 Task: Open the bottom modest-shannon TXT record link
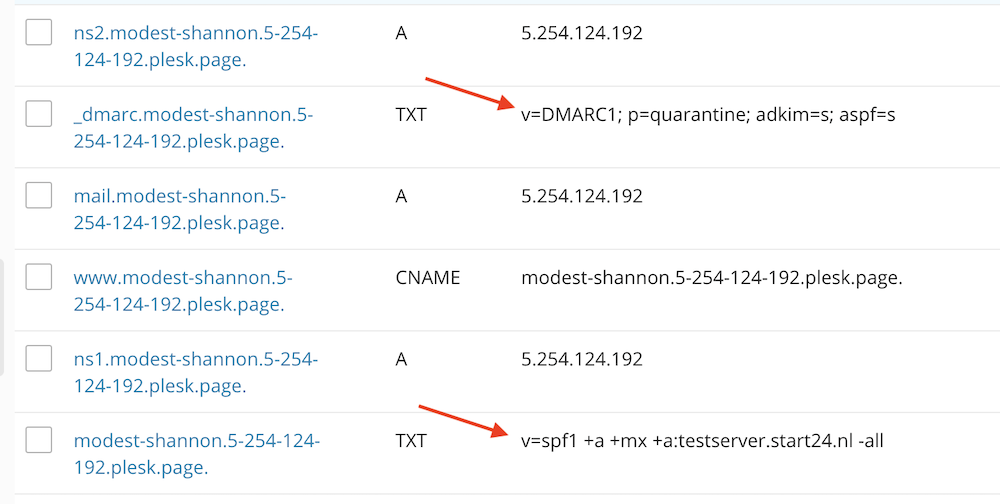[197, 452]
